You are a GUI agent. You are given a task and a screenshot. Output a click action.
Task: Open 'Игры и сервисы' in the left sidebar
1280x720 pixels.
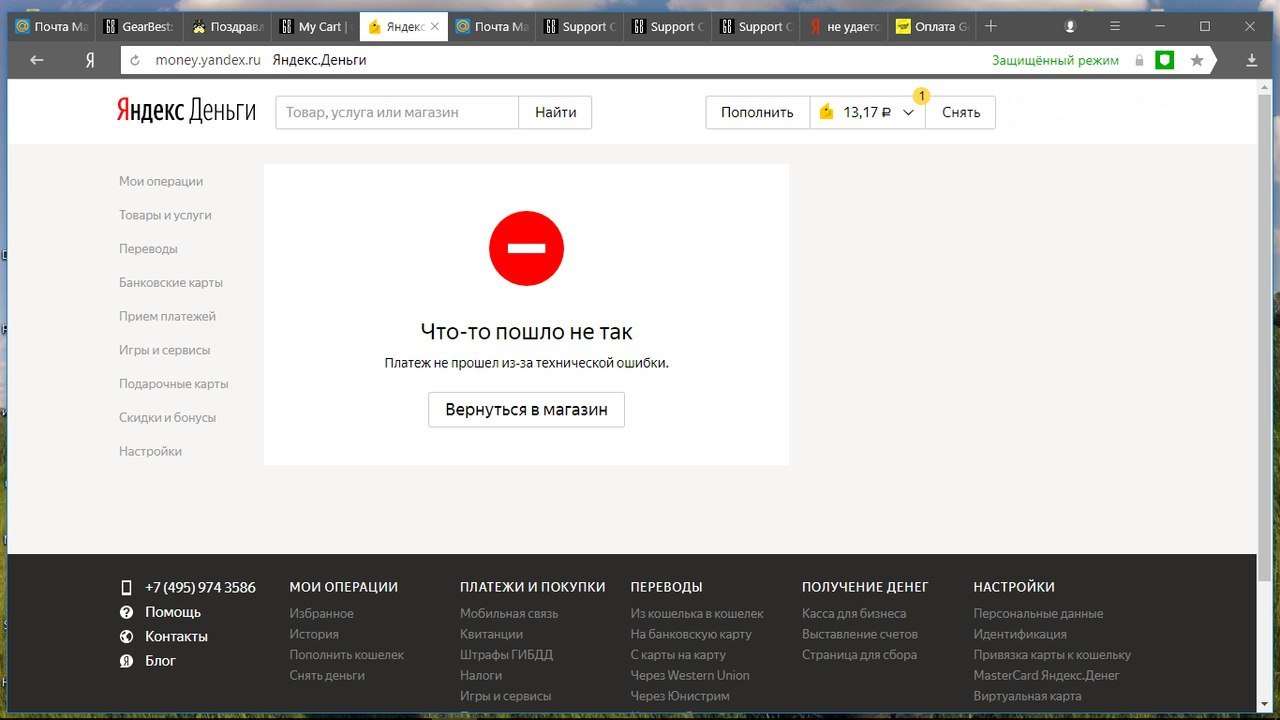pos(165,350)
